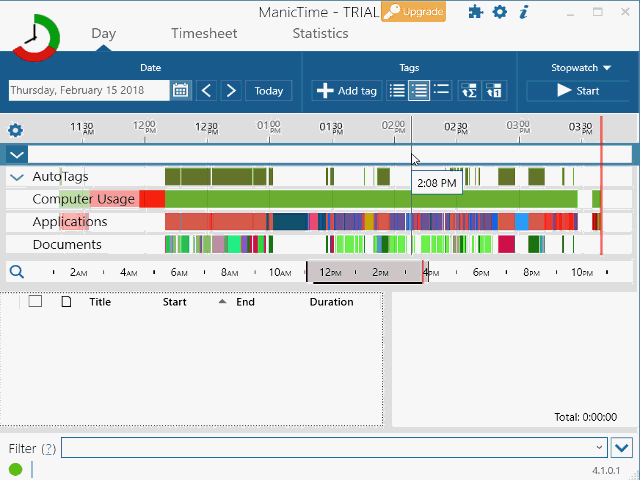
Task: Switch to the Statistics tab
Action: coord(320,33)
